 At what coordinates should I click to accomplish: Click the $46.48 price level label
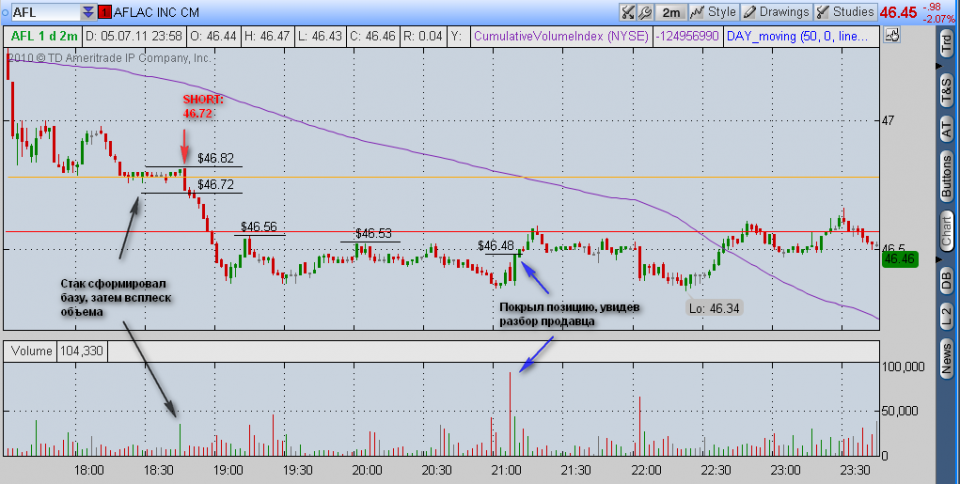[496, 246]
